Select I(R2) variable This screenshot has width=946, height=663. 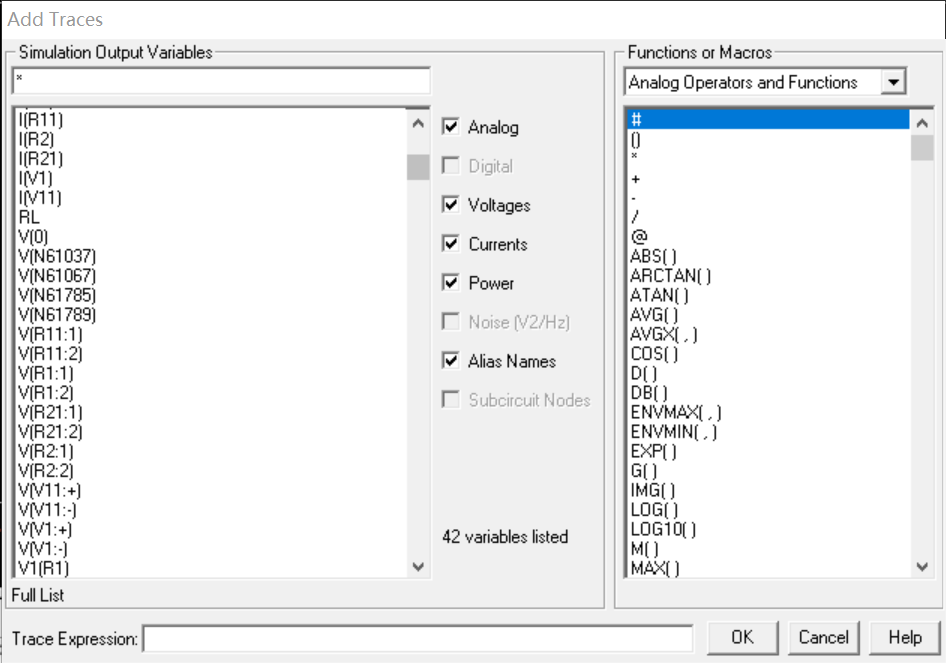36,139
